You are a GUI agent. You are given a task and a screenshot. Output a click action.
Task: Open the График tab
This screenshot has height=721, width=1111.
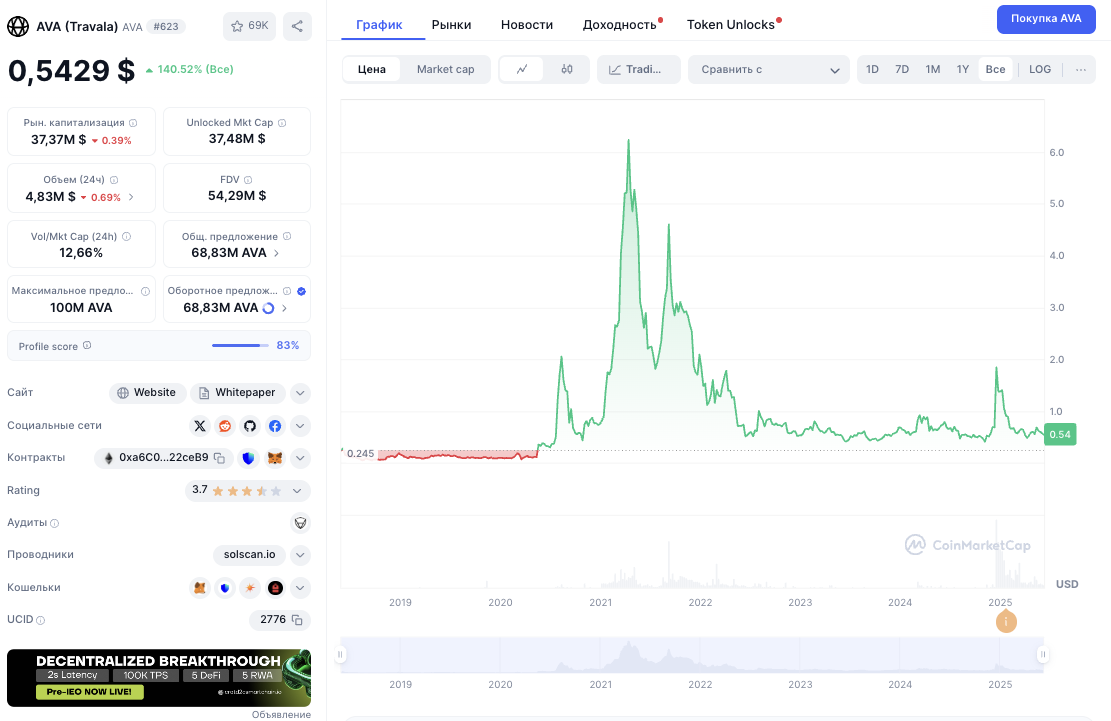point(379,25)
